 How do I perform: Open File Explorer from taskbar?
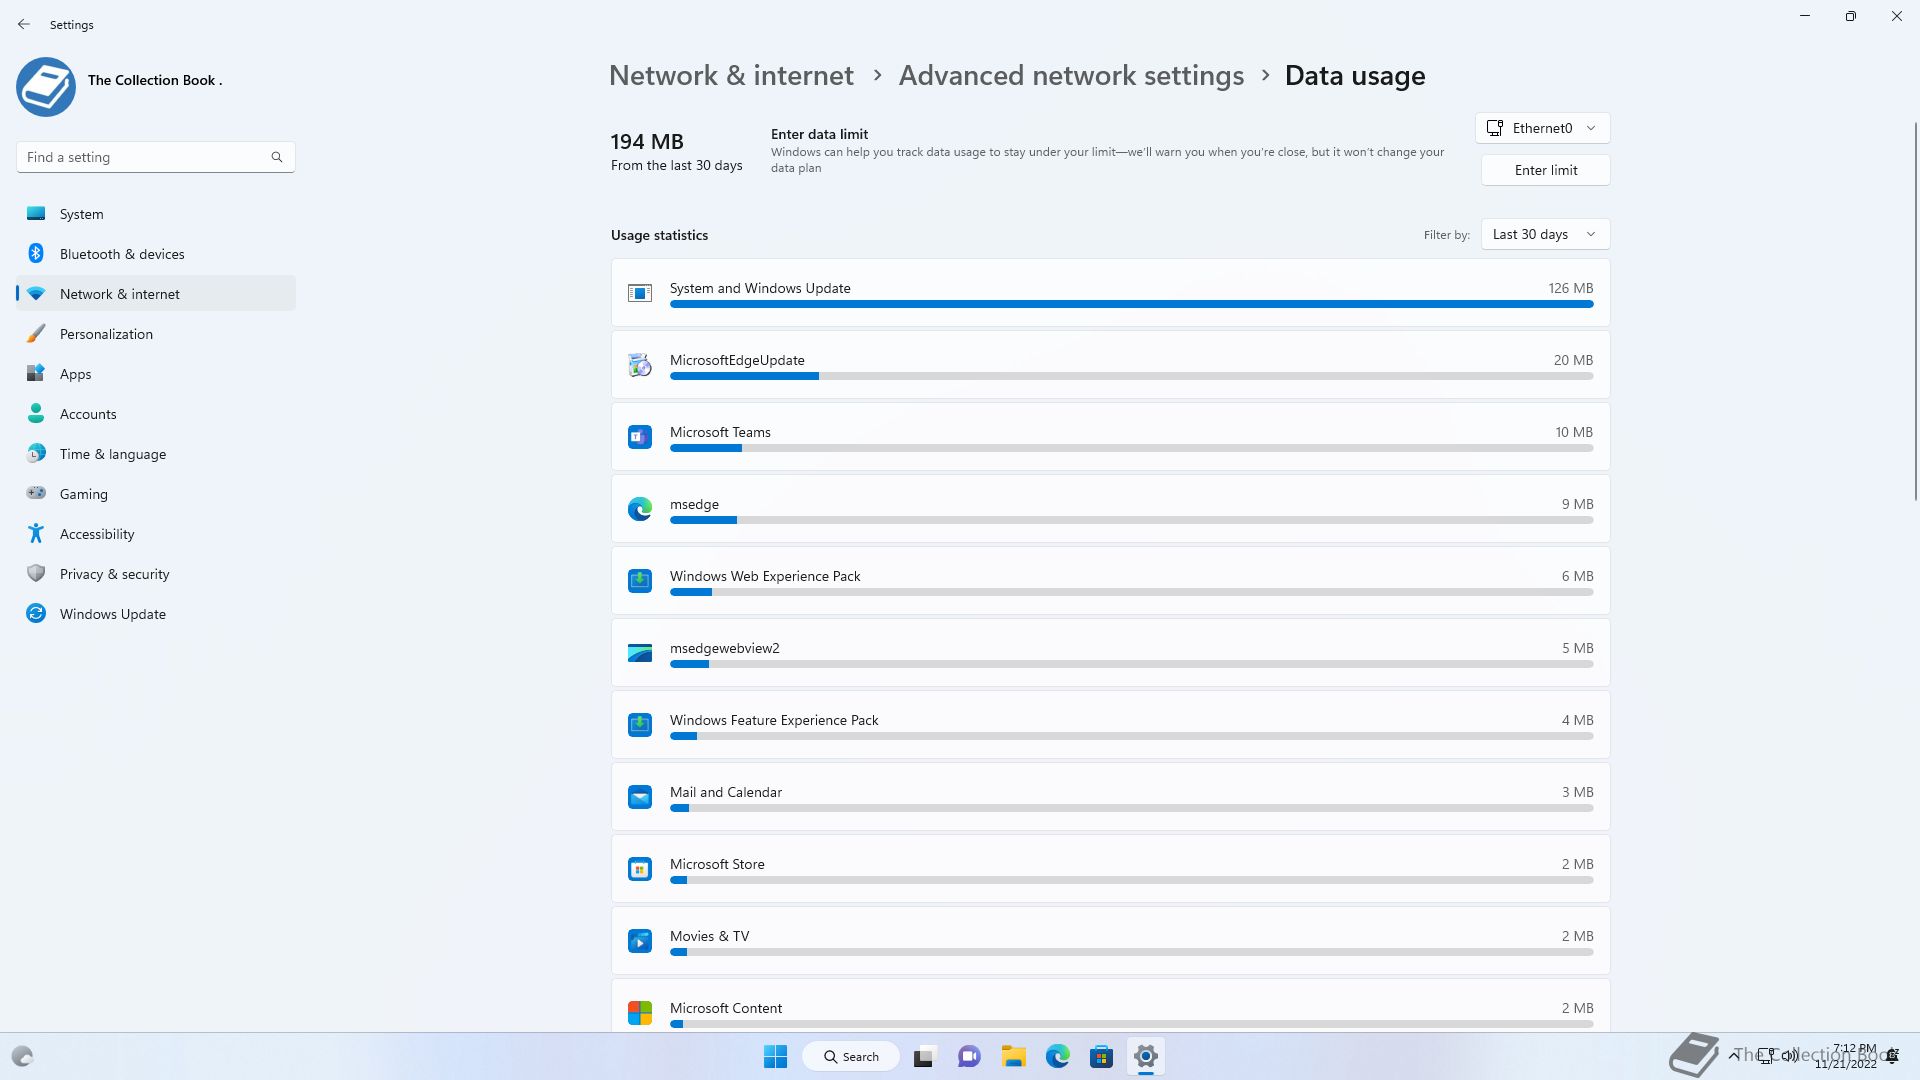pos(1014,1056)
